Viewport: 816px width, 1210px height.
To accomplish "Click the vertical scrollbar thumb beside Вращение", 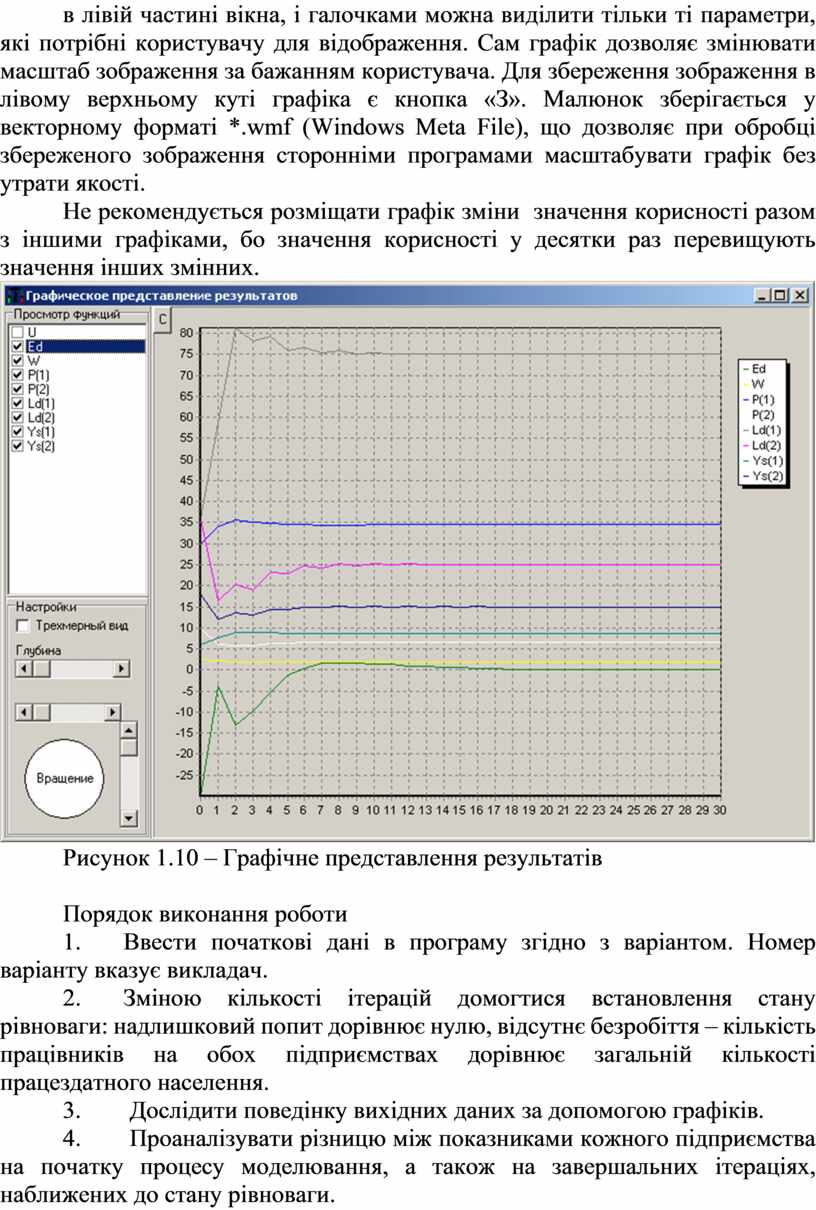I will tap(128, 746).
